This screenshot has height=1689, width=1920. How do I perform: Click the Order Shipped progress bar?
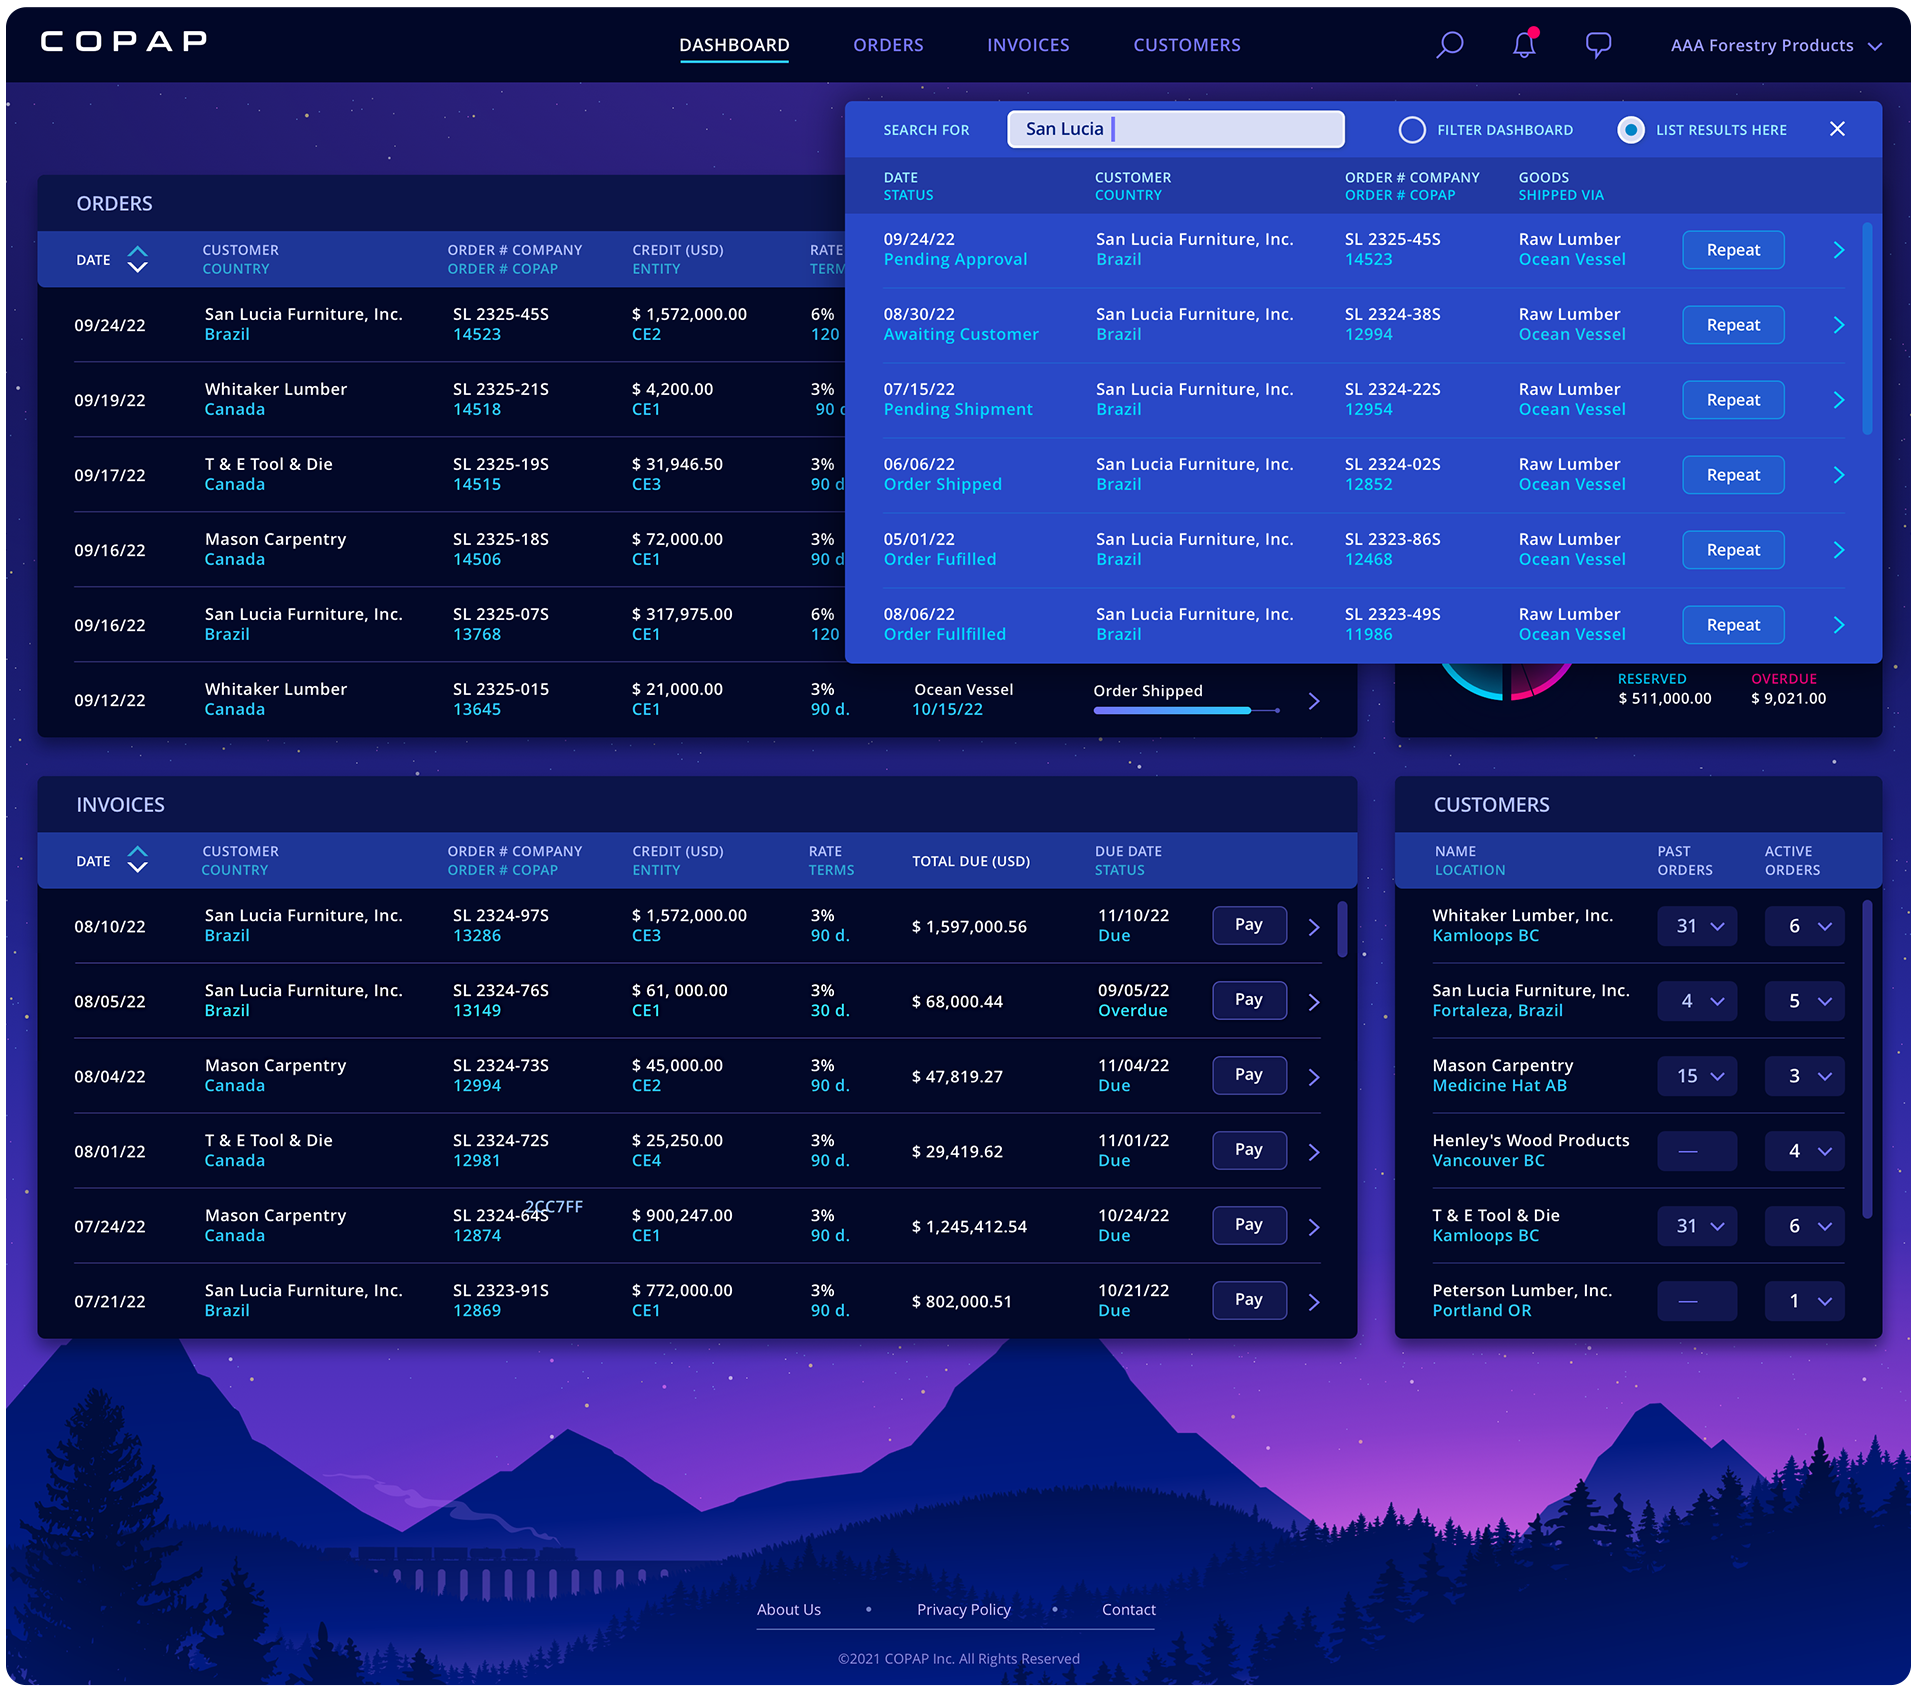point(1186,710)
